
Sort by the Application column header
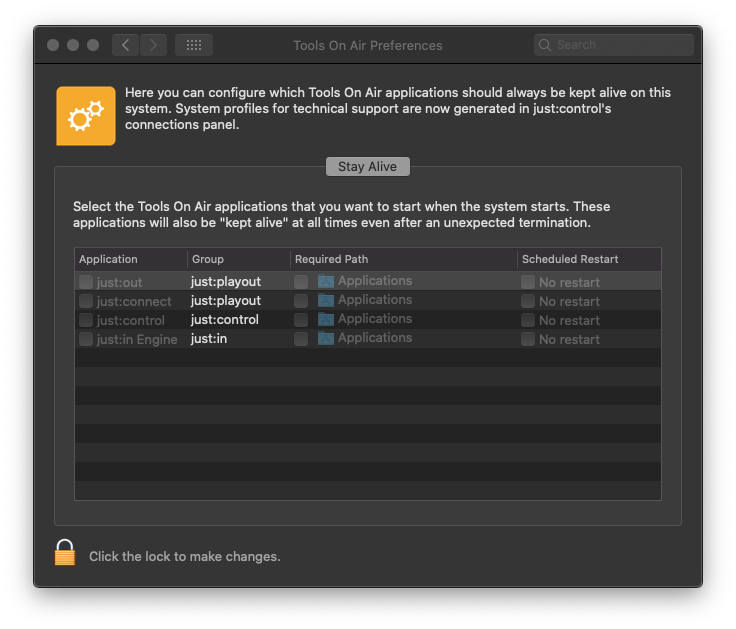tap(131, 259)
